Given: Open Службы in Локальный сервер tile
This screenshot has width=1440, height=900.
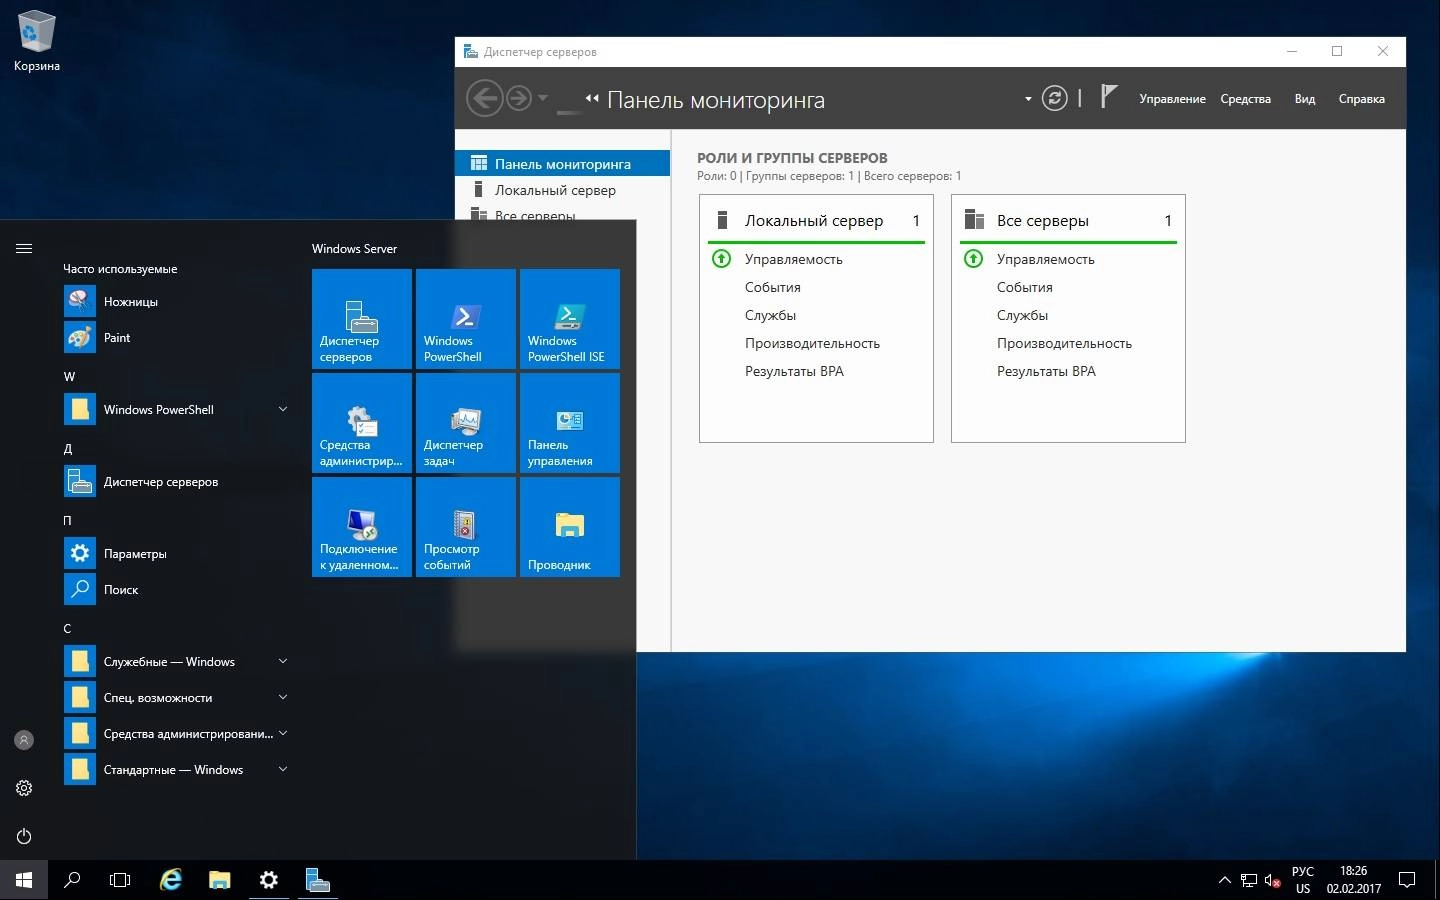Looking at the screenshot, I should (770, 315).
